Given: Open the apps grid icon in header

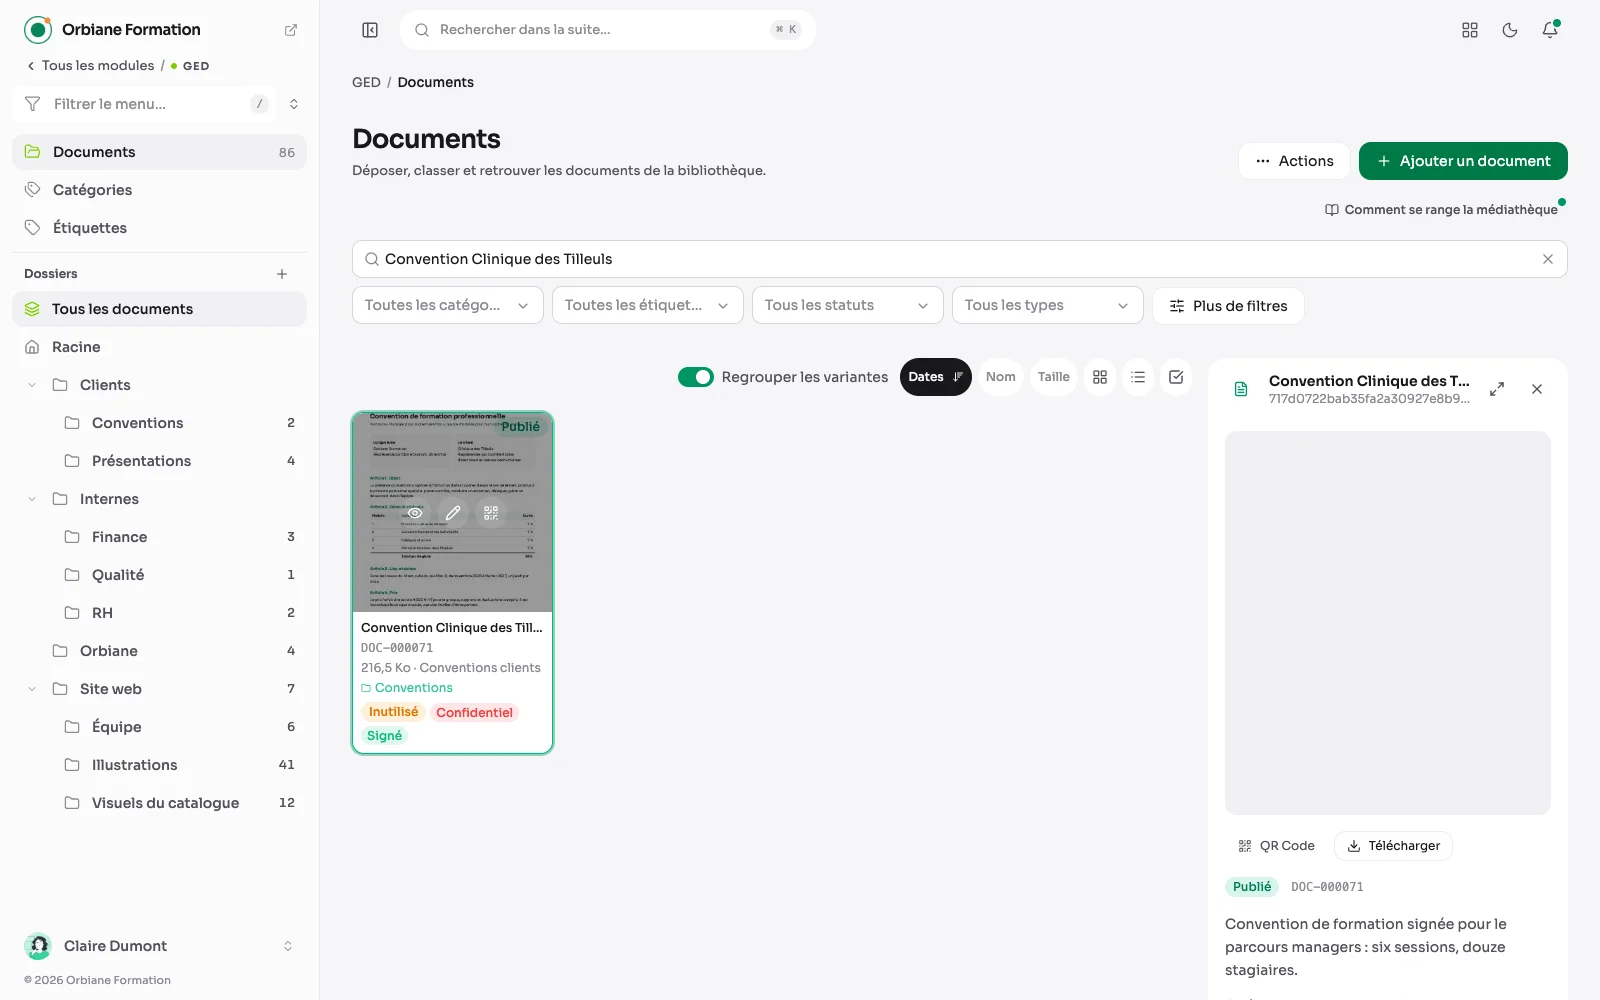Looking at the screenshot, I should click(1470, 30).
